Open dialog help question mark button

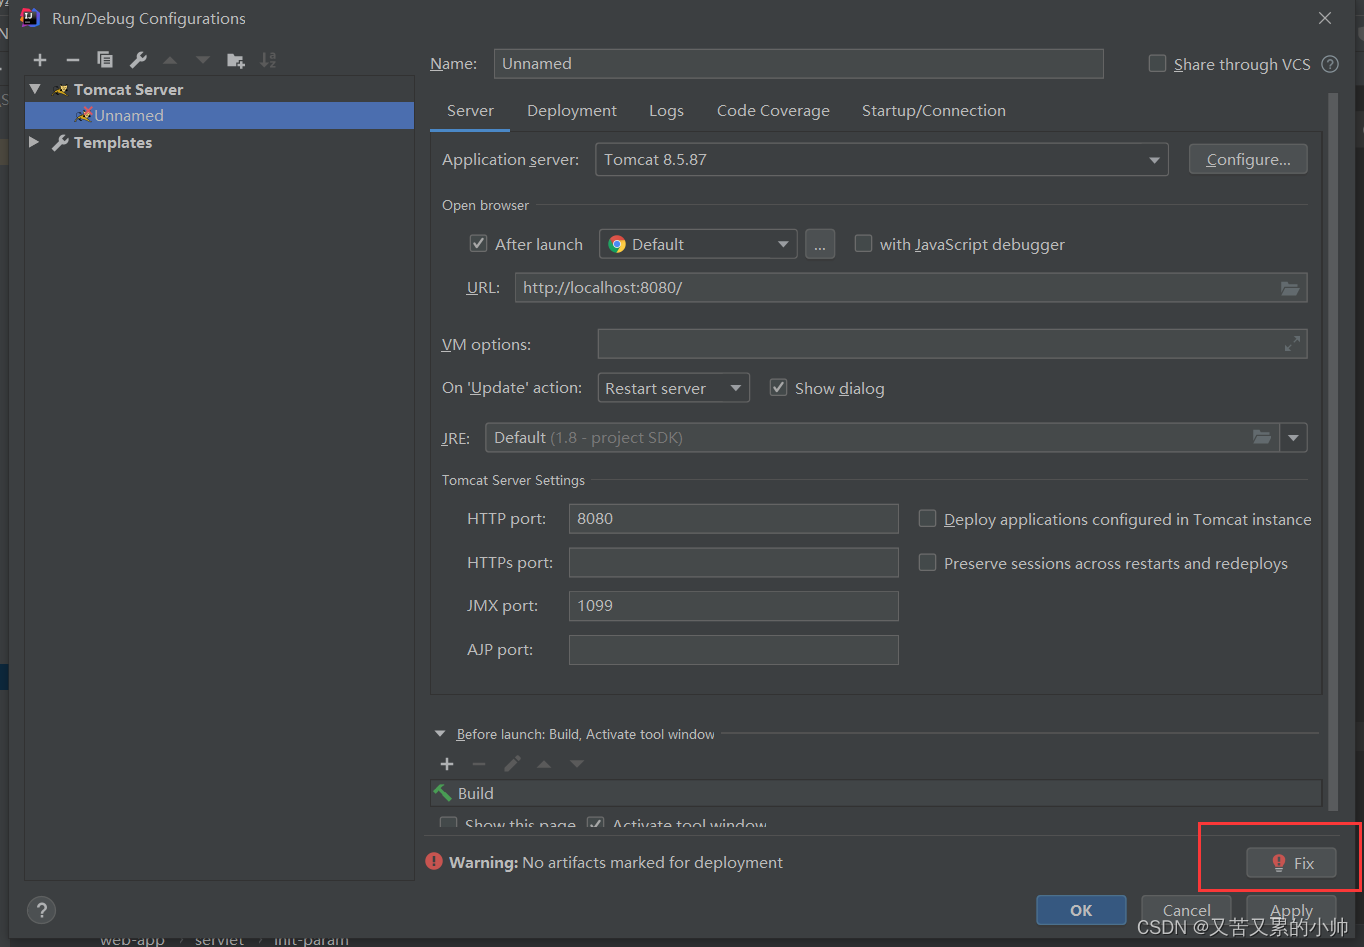pyautogui.click(x=41, y=910)
